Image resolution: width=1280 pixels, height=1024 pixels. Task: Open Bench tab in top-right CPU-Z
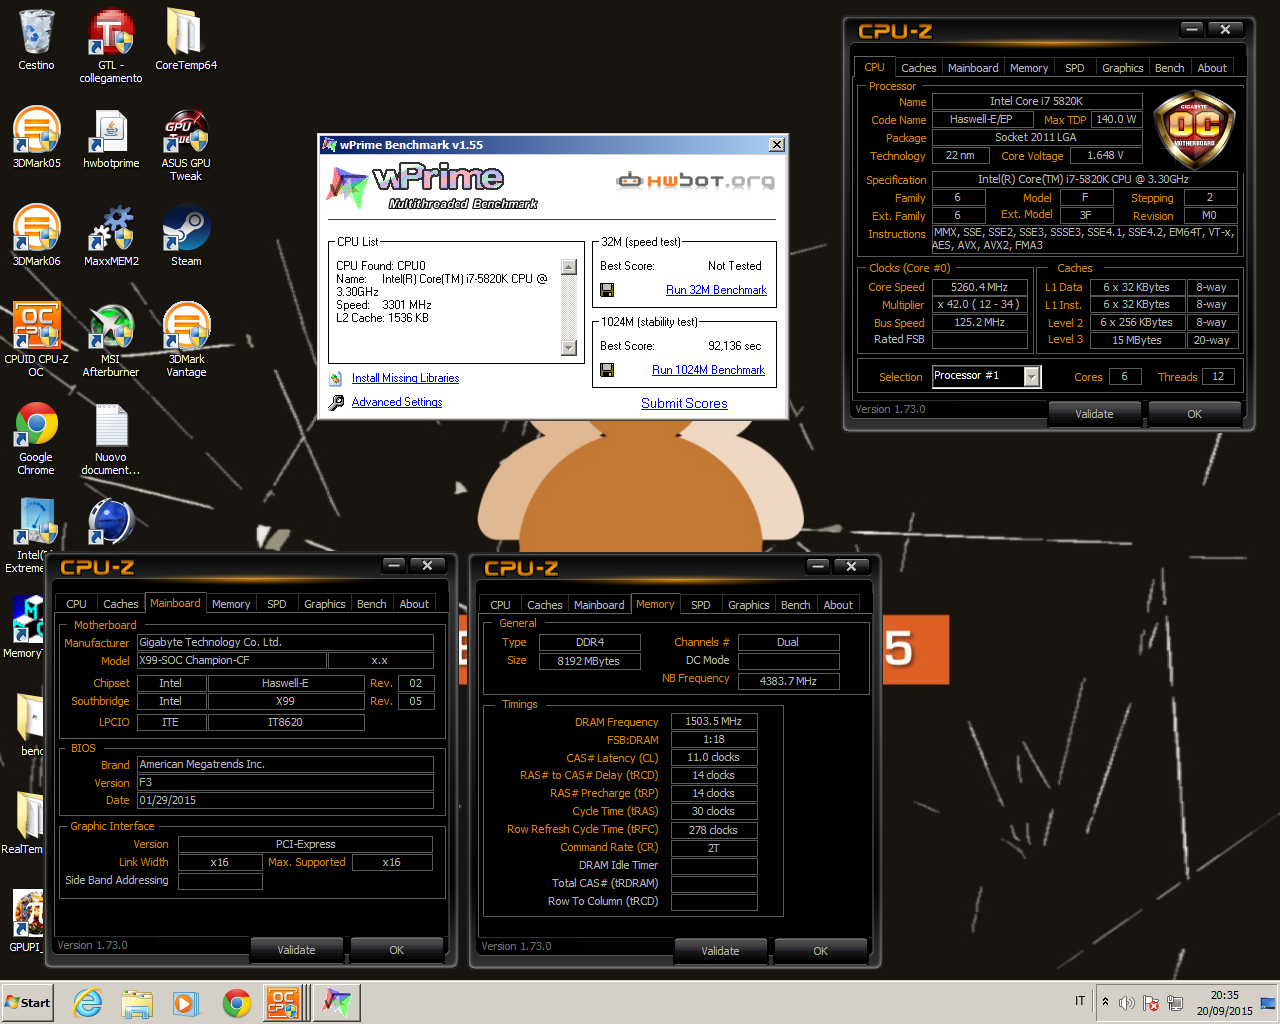pyautogui.click(x=1169, y=68)
